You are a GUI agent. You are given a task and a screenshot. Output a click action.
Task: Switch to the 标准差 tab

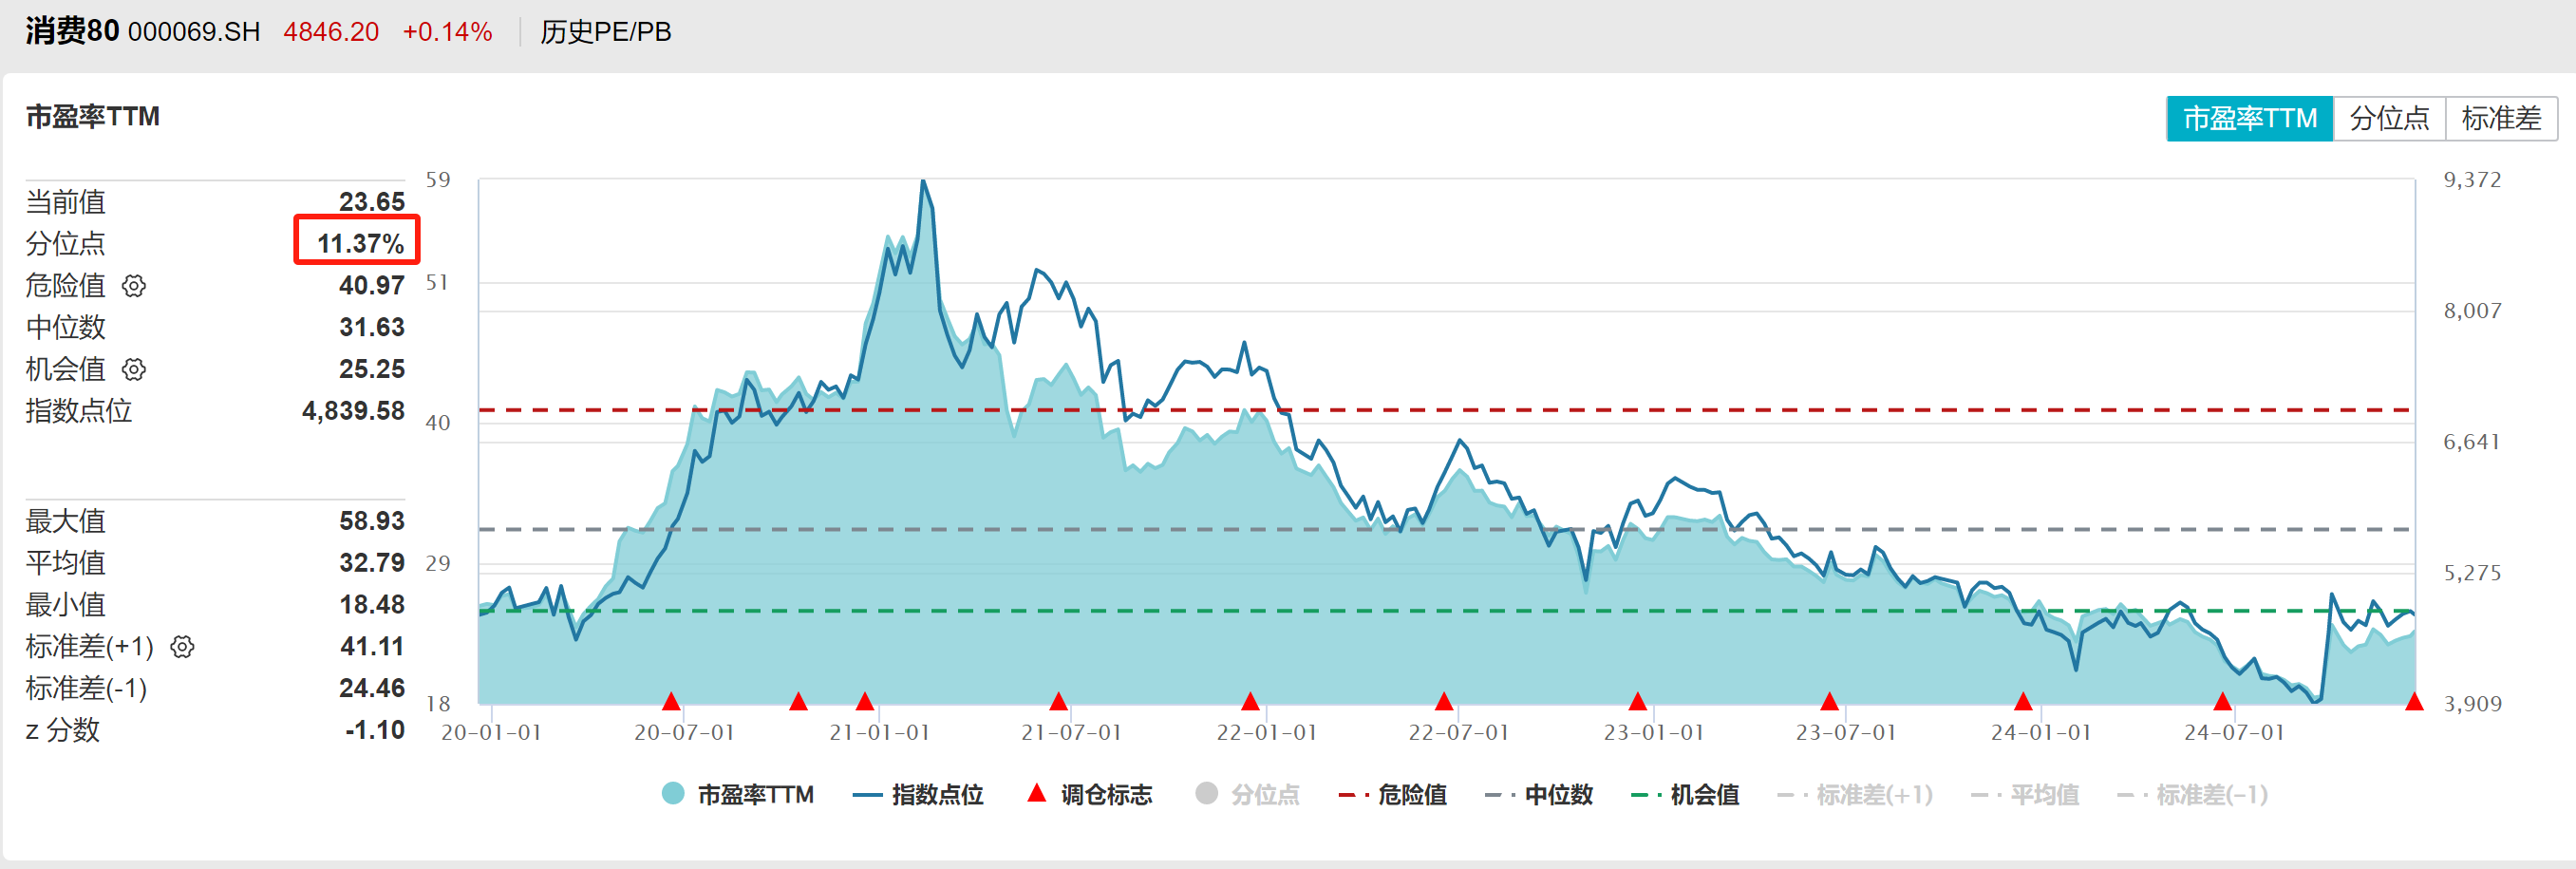2501,119
